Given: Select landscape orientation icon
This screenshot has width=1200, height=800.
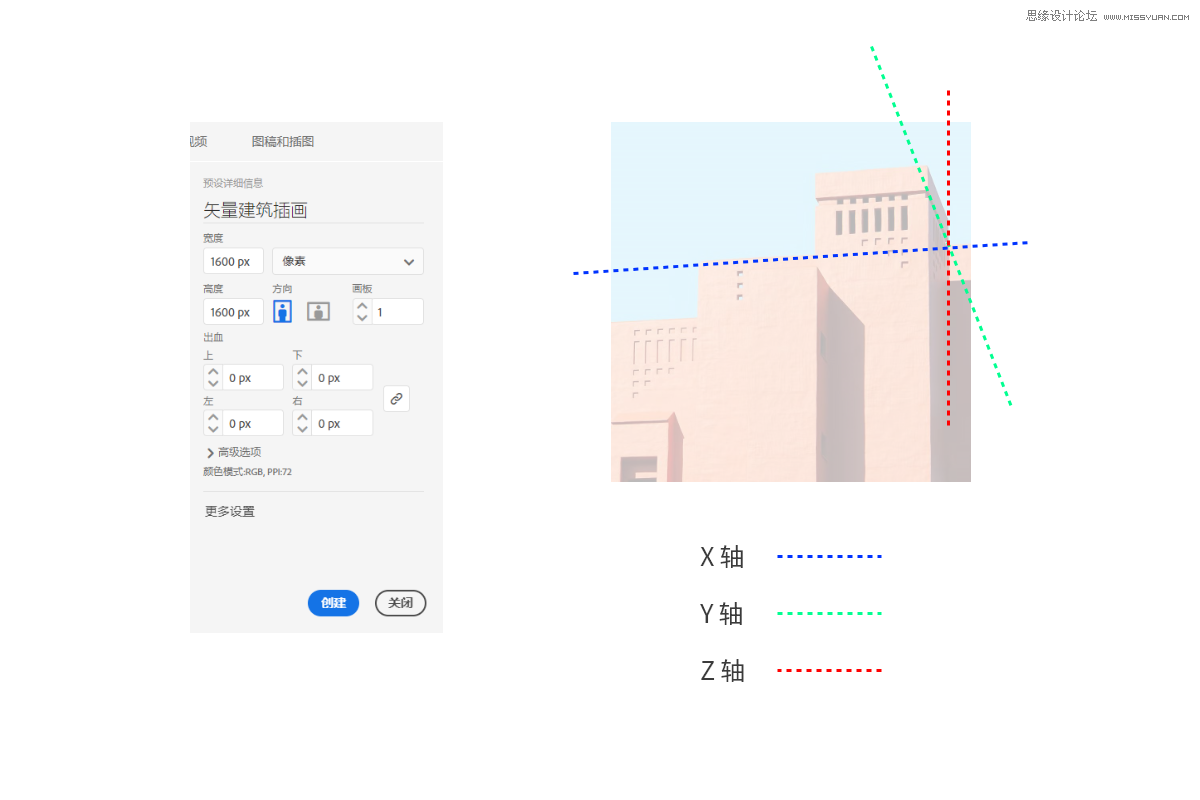Looking at the screenshot, I should tap(318, 311).
